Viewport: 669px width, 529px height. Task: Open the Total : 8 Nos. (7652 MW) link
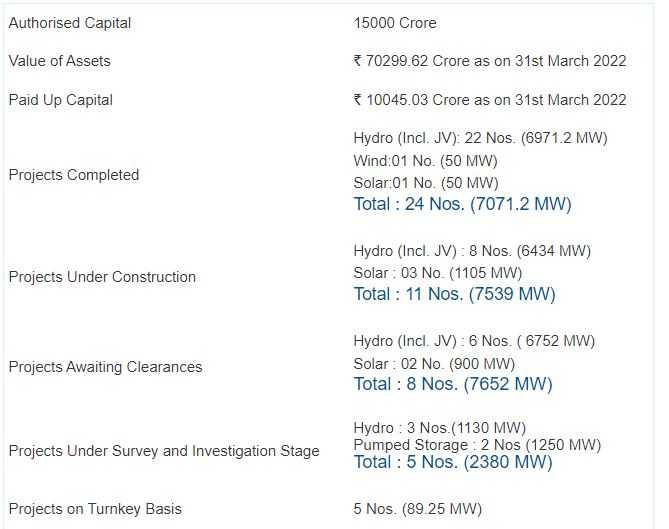tap(453, 384)
